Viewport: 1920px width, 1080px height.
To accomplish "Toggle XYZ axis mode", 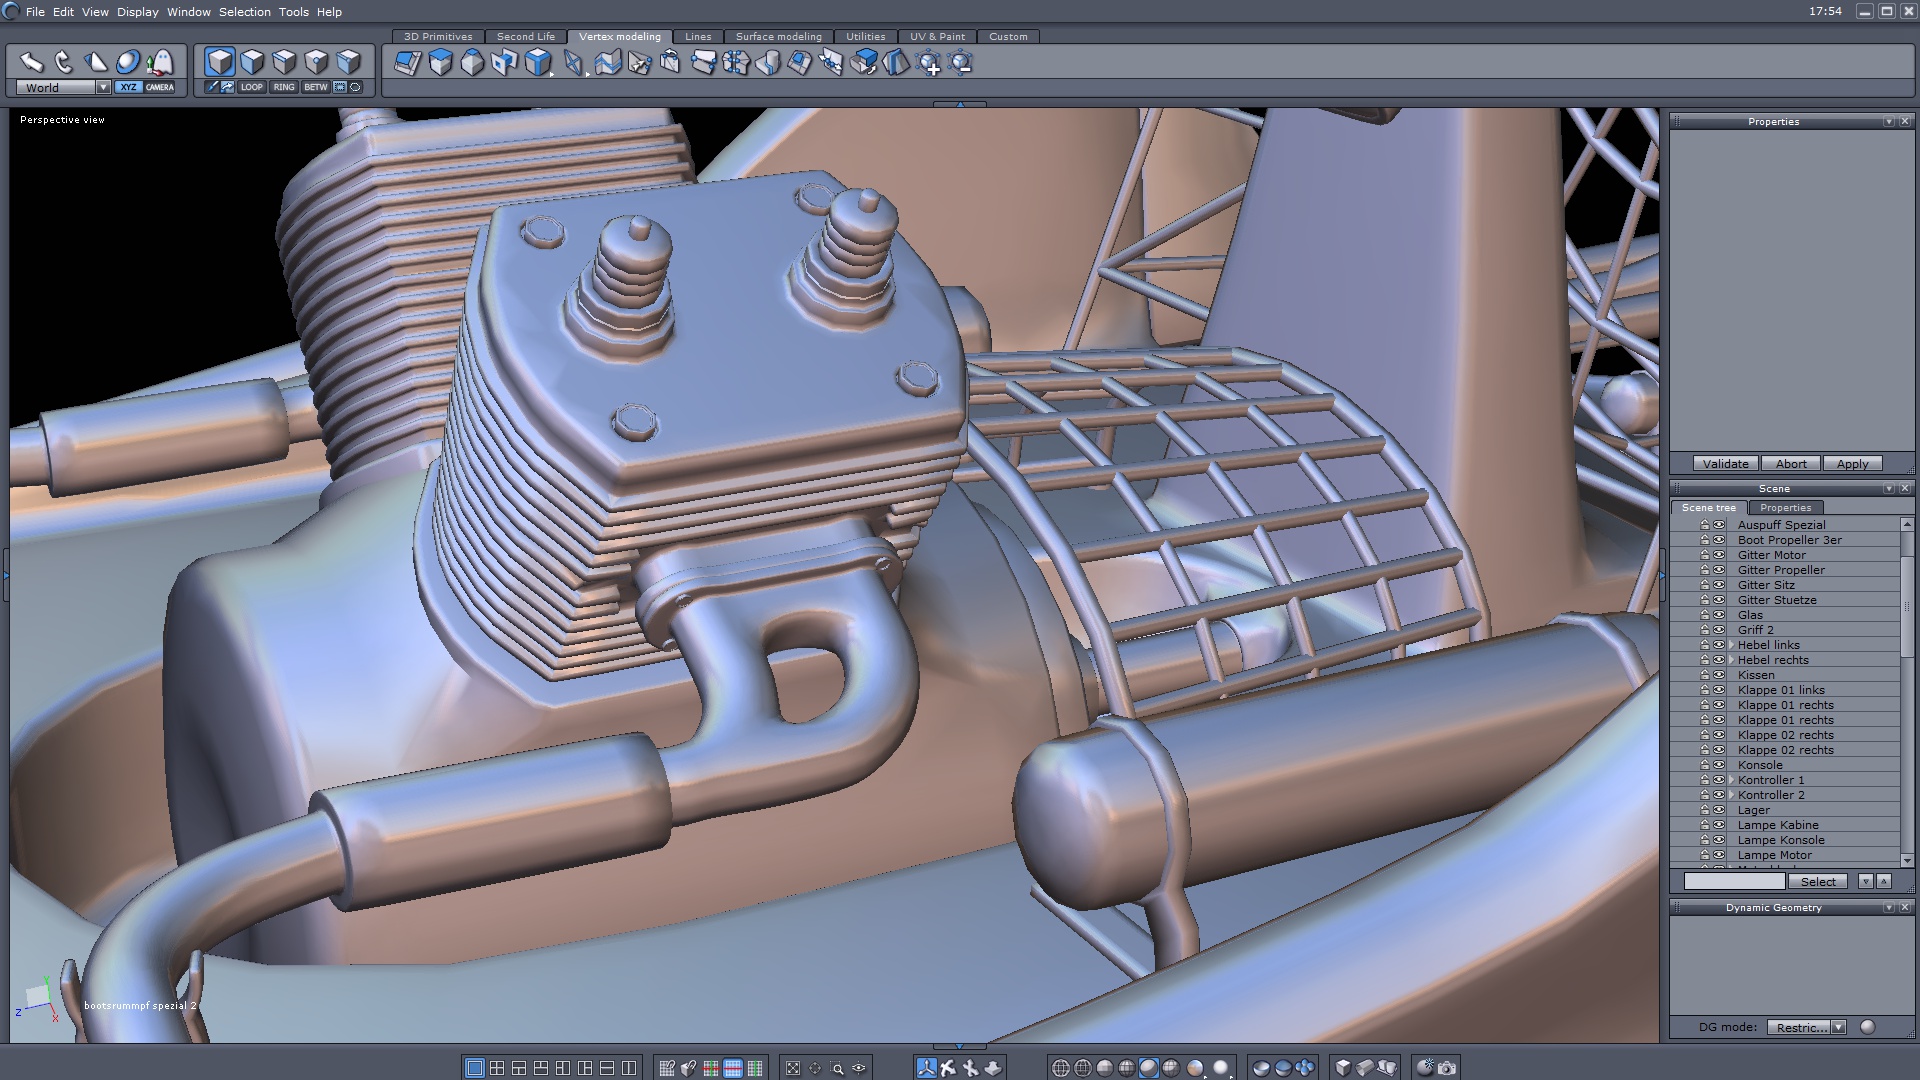I will coord(128,87).
